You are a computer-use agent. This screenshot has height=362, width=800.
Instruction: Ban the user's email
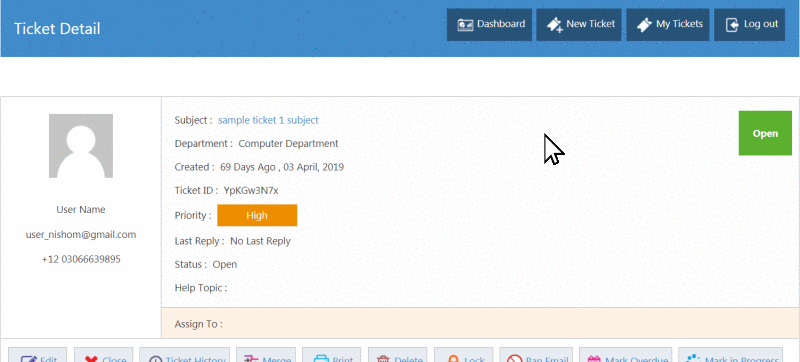pos(536,355)
